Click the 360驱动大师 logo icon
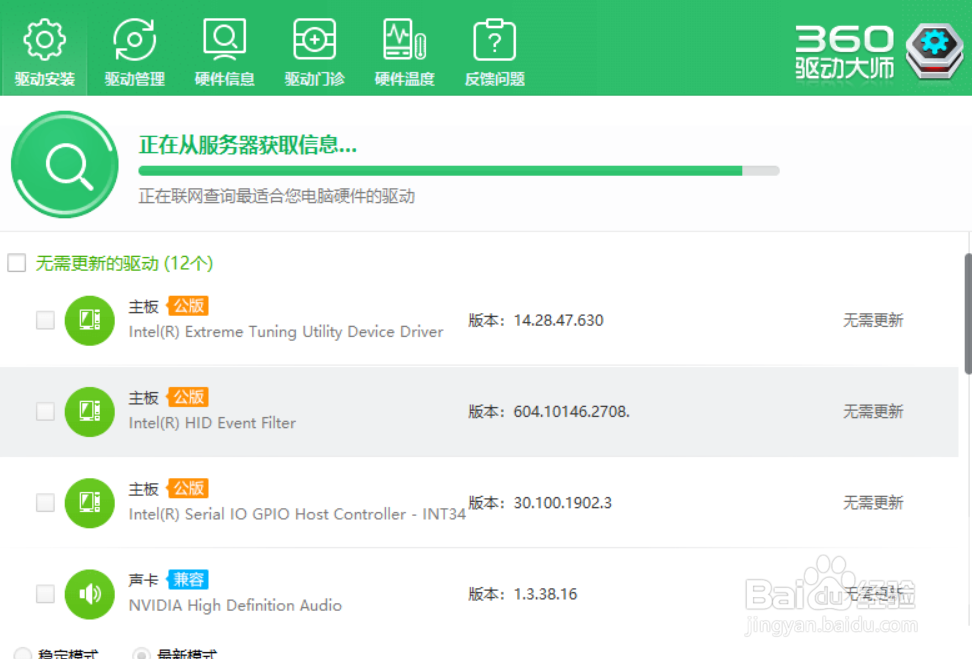 coord(934,51)
